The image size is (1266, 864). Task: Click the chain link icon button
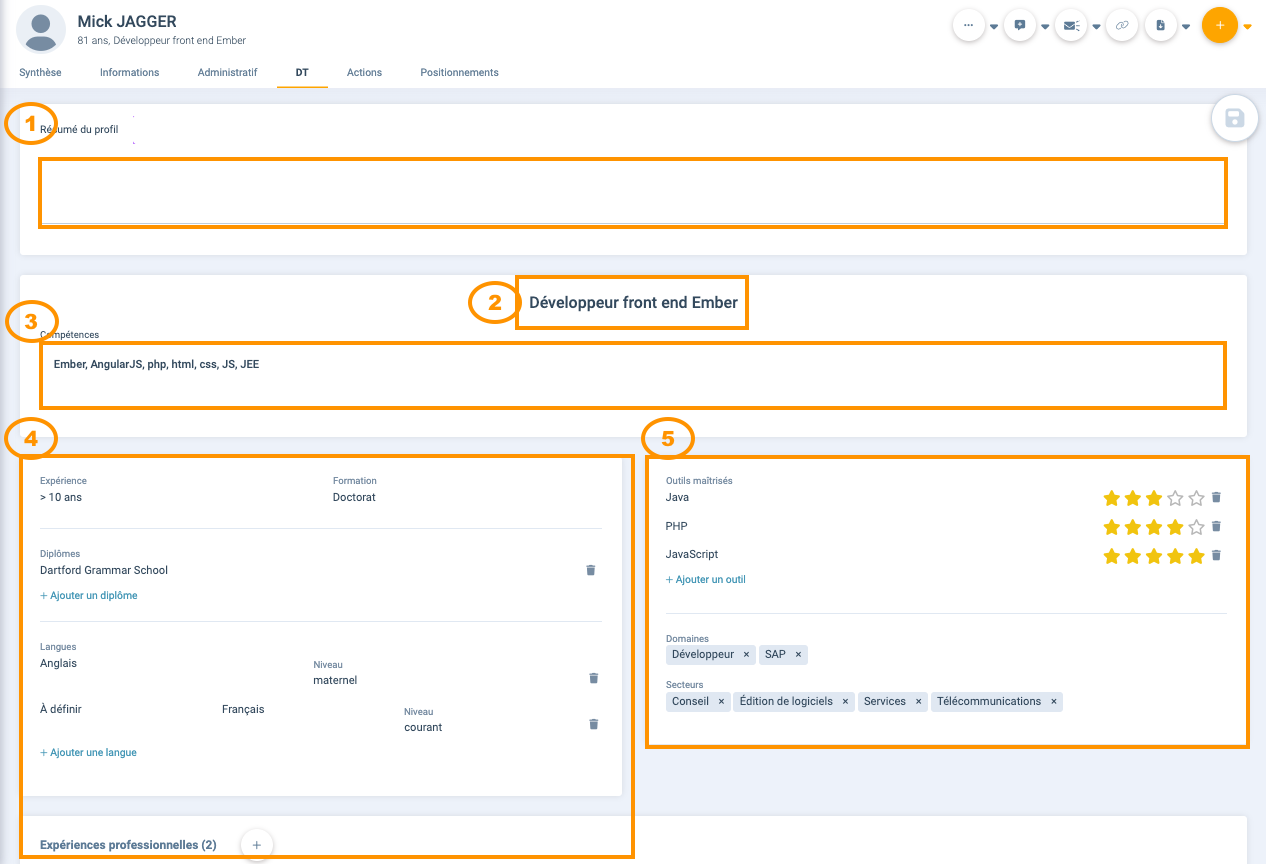tap(1122, 25)
